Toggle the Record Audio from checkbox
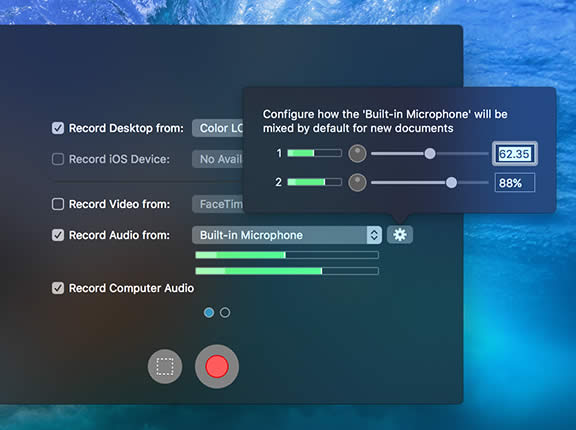 58,235
